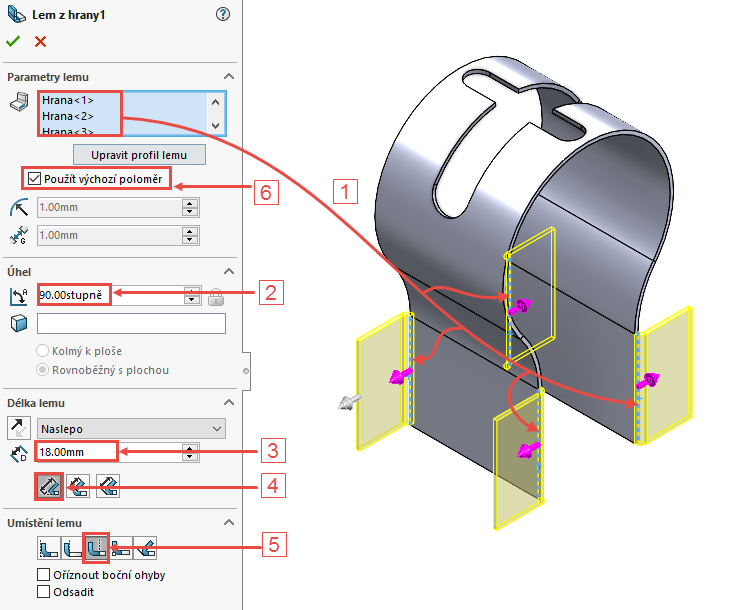The image size is (750, 610).
Task: Open the Naslepo end condition dropdown
Action: point(132,429)
